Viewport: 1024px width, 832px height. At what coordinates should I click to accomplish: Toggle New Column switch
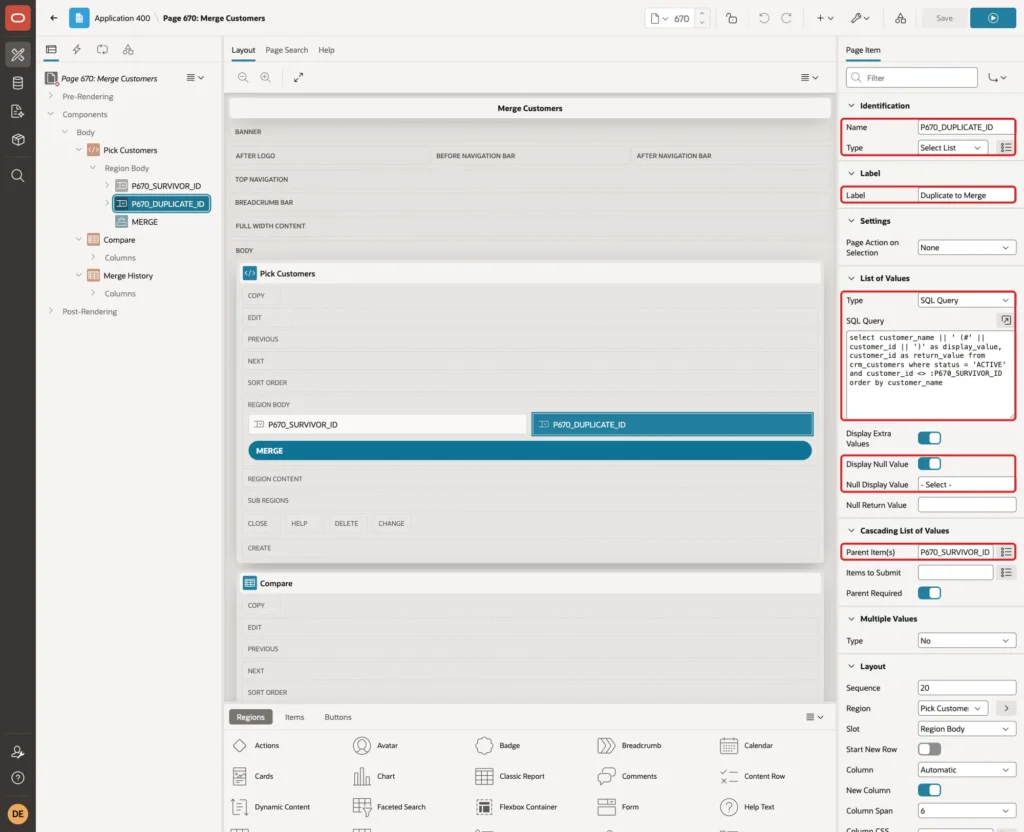coord(929,790)
